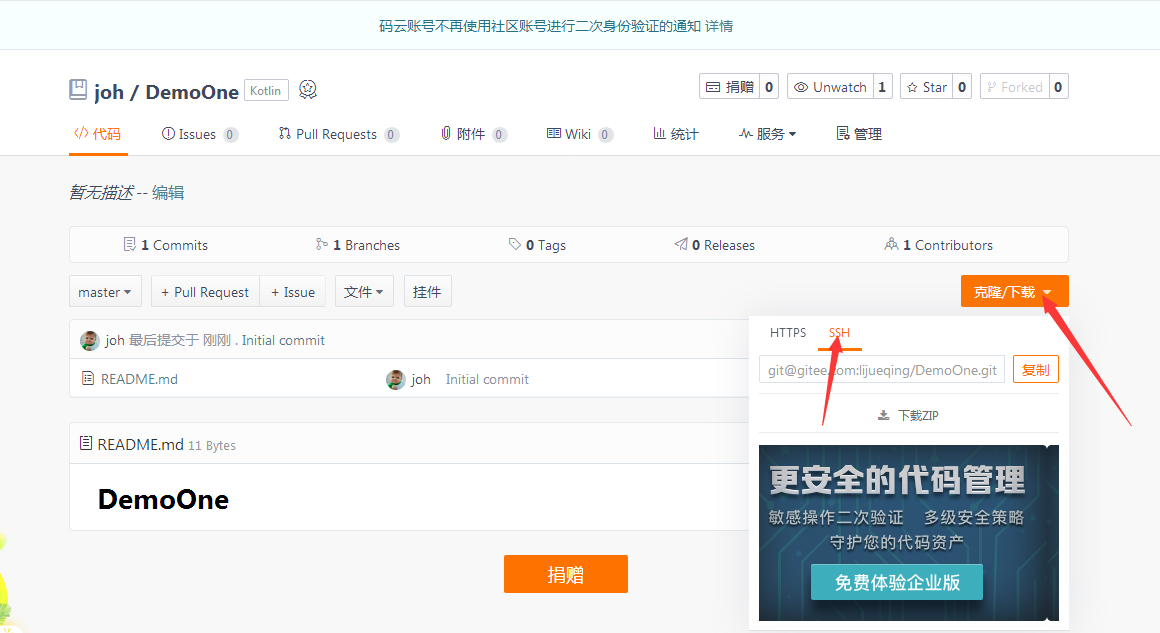
Task: Open the Initial commit message in header
Action: [x=283, y=340]
